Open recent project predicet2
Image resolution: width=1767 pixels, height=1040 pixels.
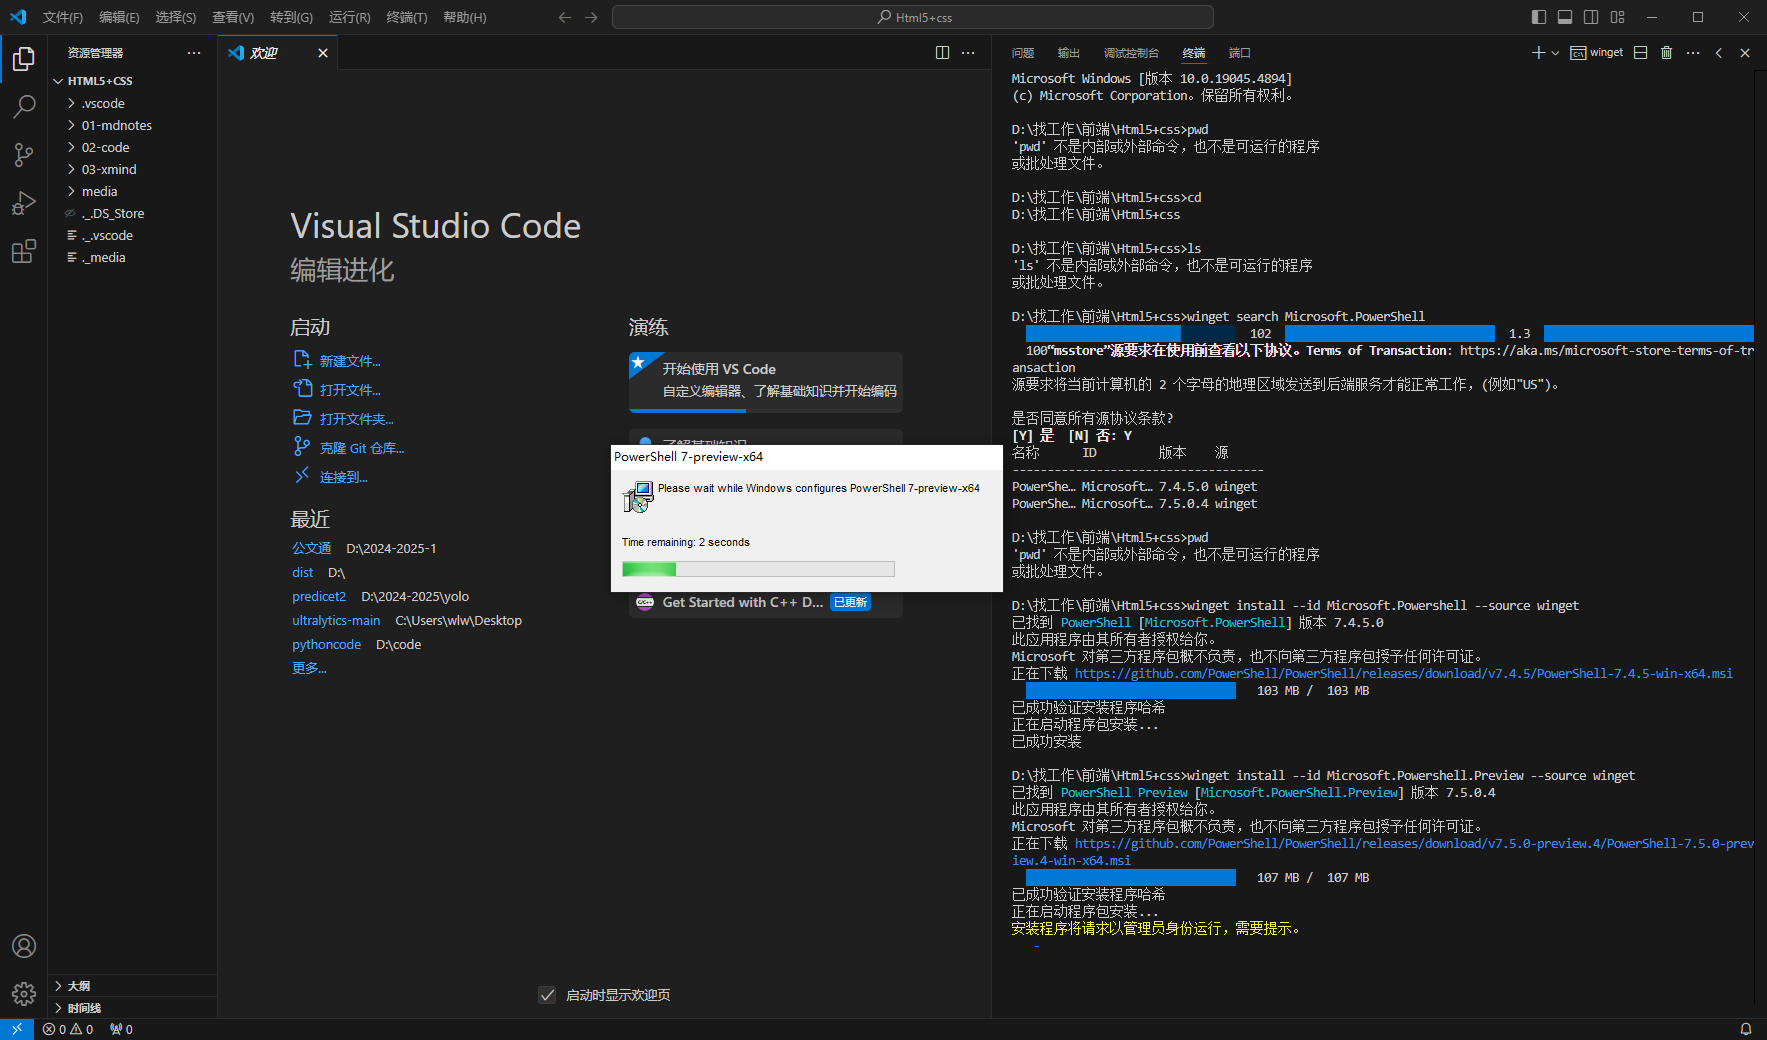(319, 596)
